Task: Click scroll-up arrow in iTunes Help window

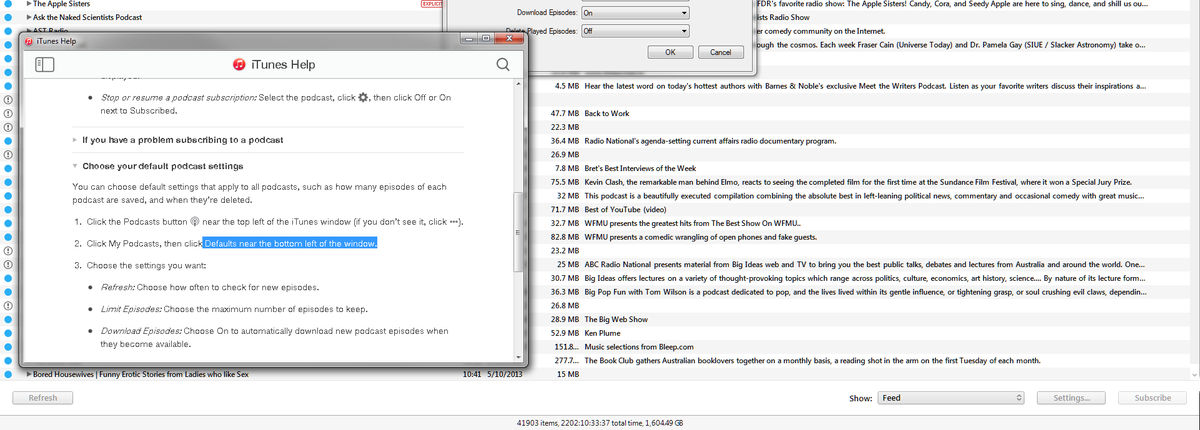Action: click(x=517, y=85)
